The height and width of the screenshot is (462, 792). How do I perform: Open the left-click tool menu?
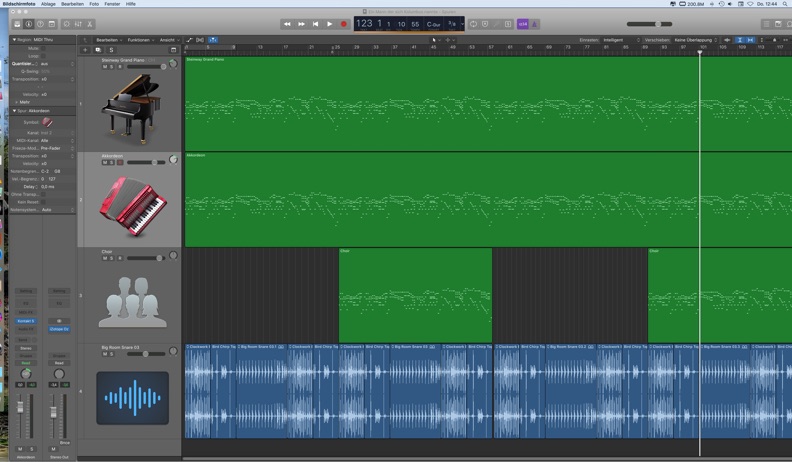pyautogui.click(x=435, y=40)
